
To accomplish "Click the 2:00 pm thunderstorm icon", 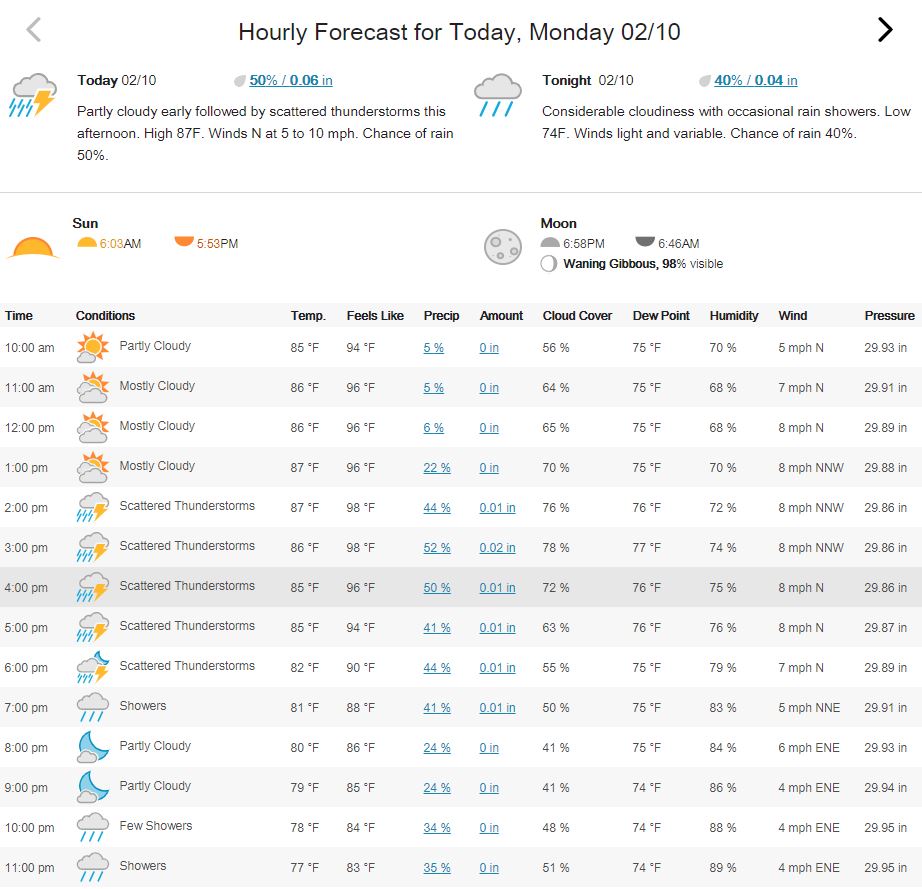I will coord(93,507).
